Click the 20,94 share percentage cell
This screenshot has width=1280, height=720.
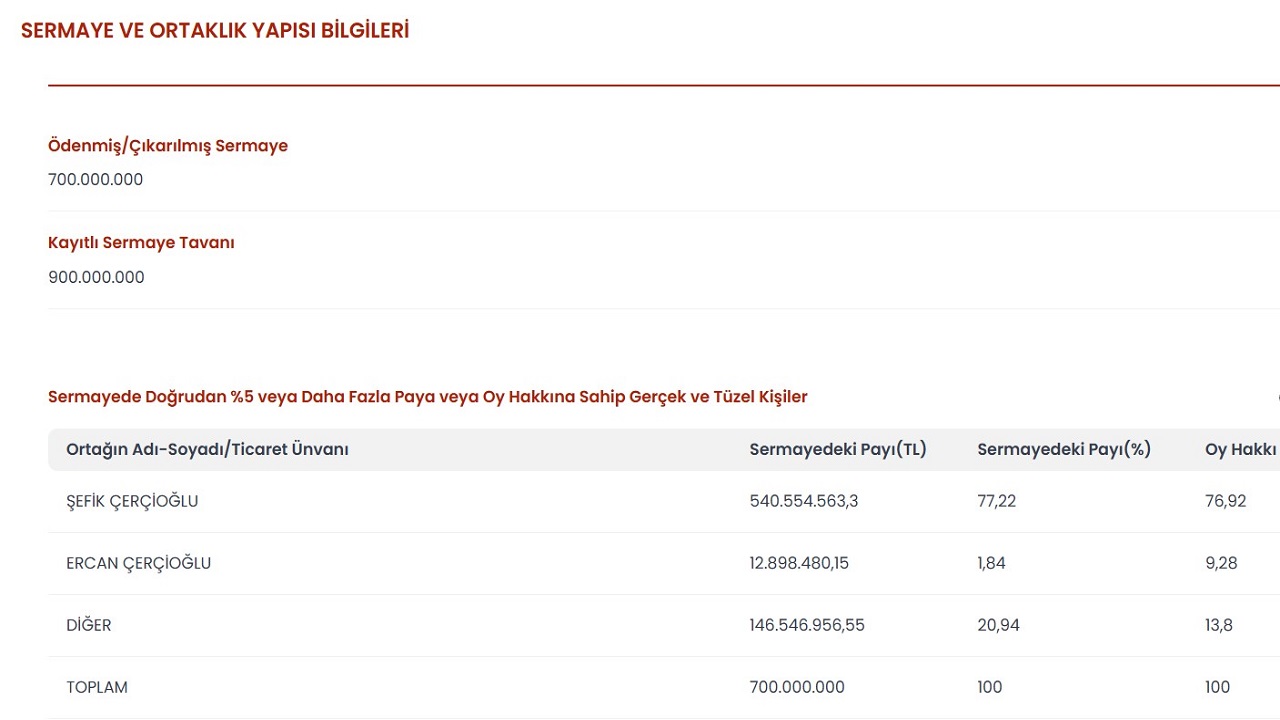(998, 625)
